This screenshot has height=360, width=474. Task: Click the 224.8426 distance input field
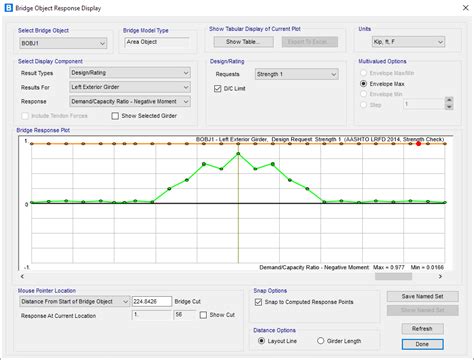click(152, 301)
